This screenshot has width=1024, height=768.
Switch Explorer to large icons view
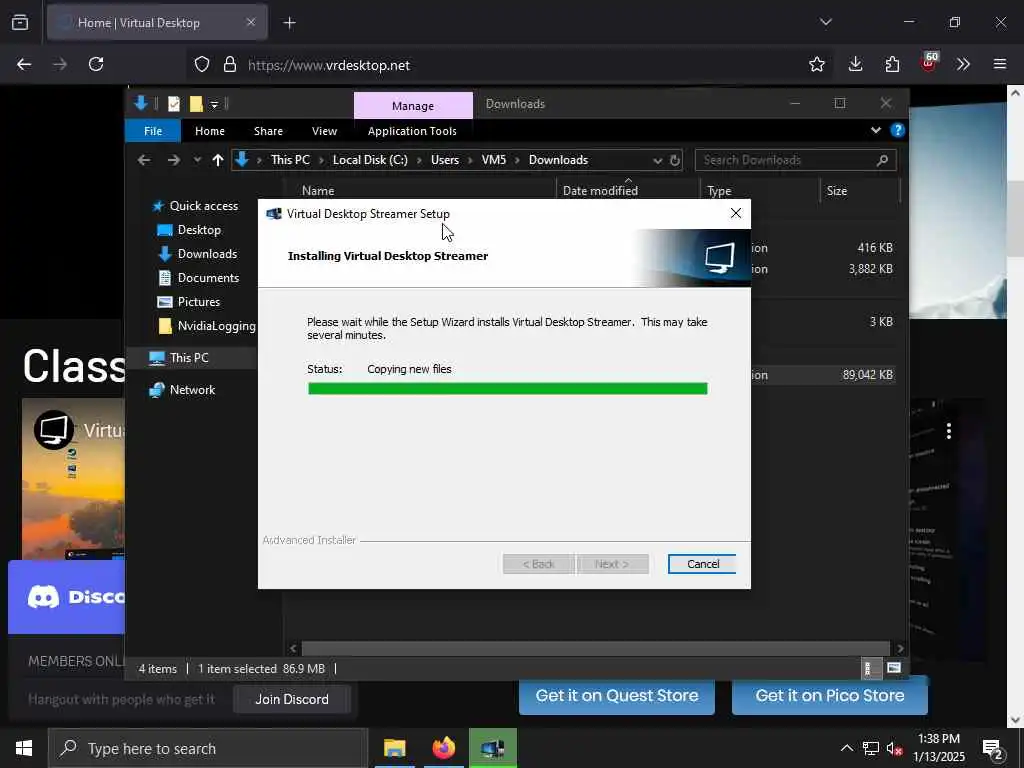894,668
